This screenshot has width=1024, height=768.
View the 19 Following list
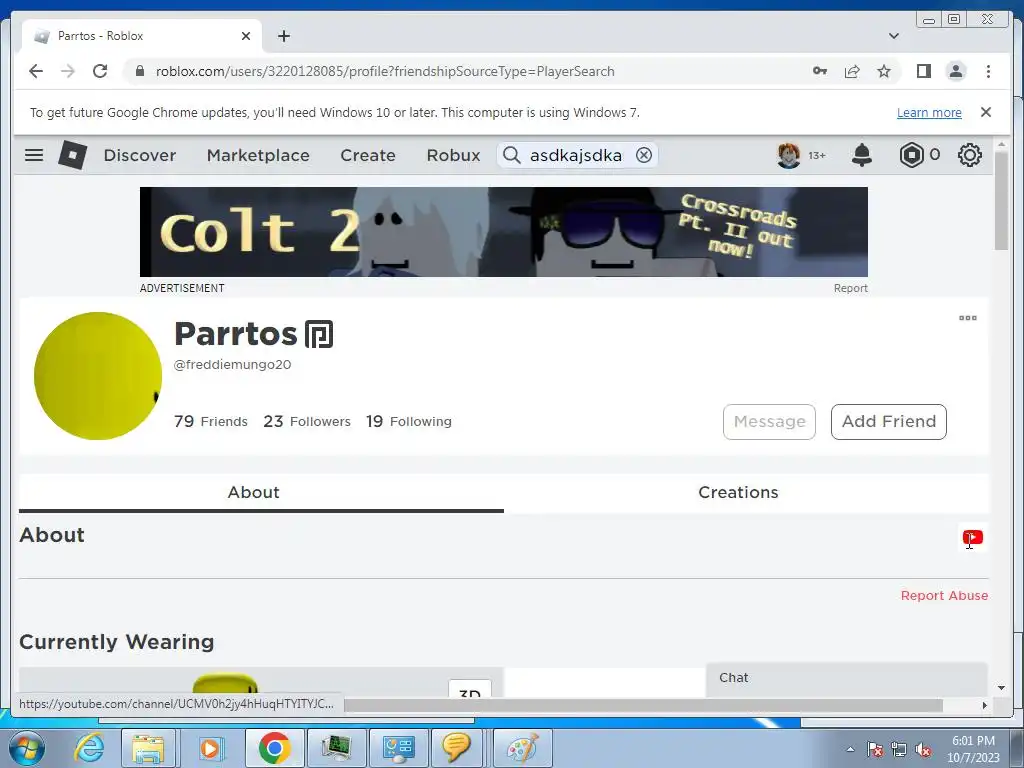[409, 421]
